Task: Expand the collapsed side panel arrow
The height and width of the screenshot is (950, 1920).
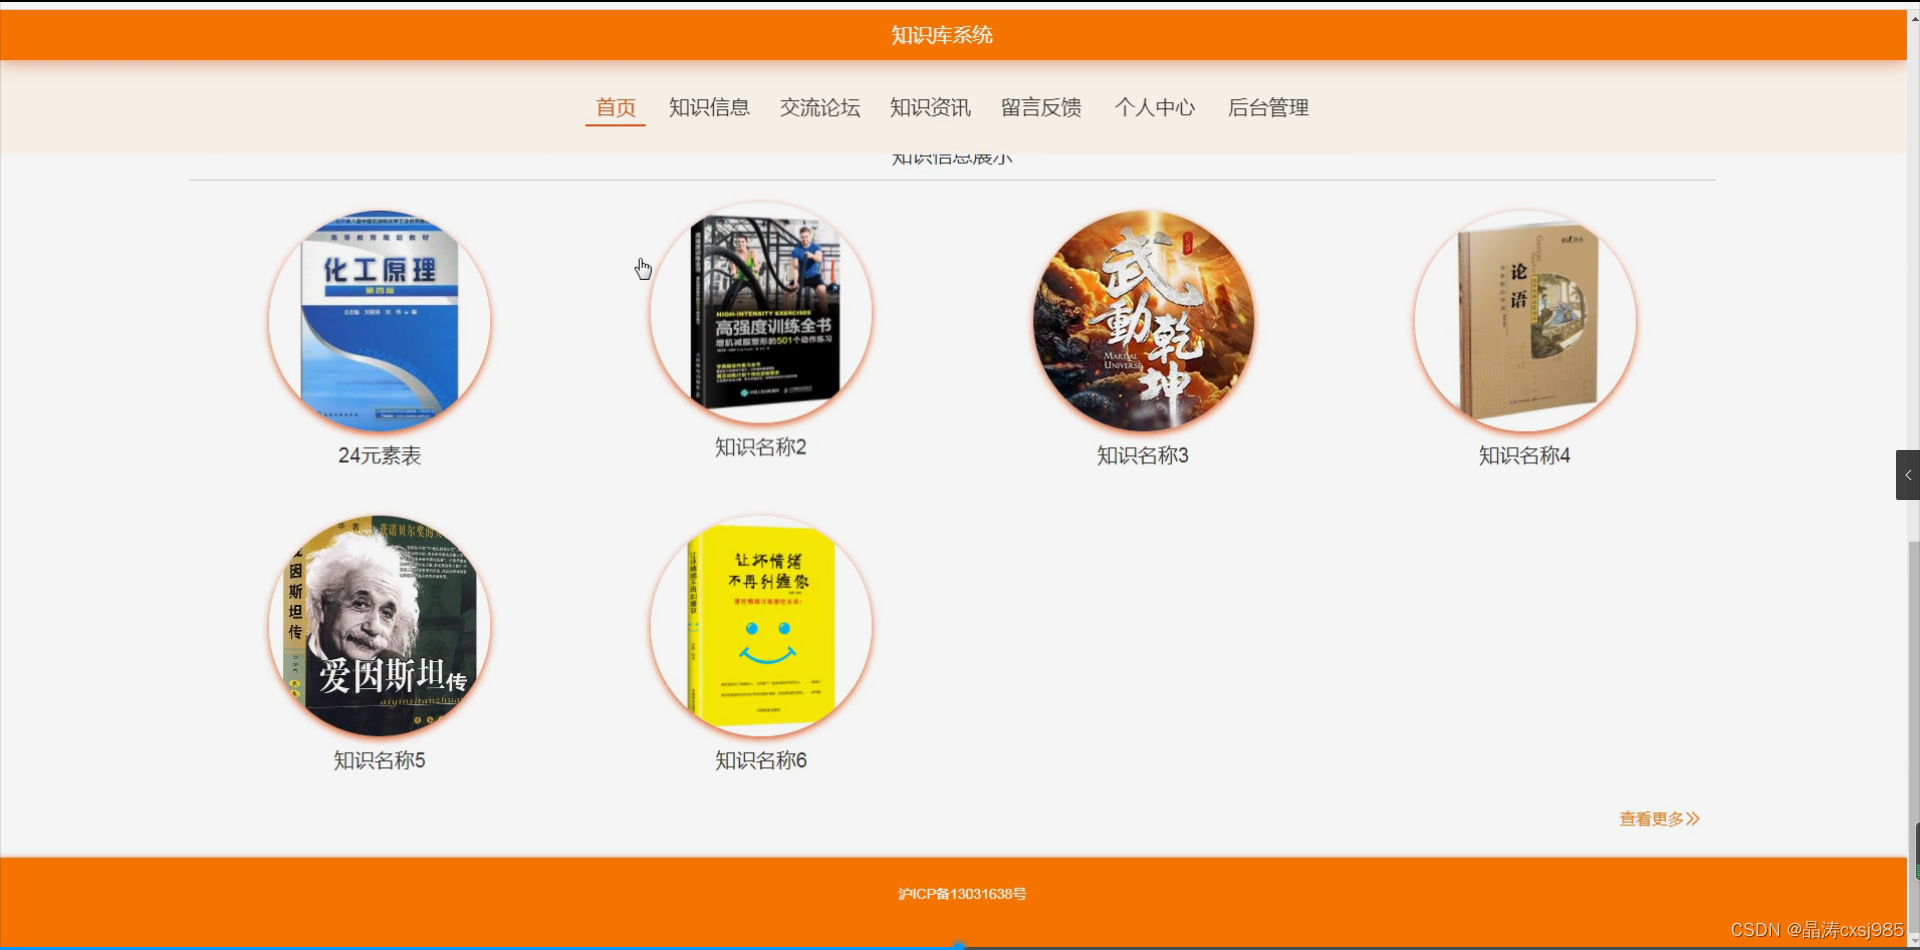Action: point(1909,474)
